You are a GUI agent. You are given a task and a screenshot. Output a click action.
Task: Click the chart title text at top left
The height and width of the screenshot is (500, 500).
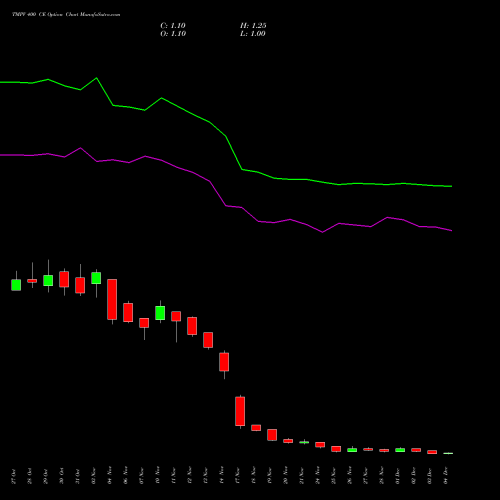[x=66, y=15]
